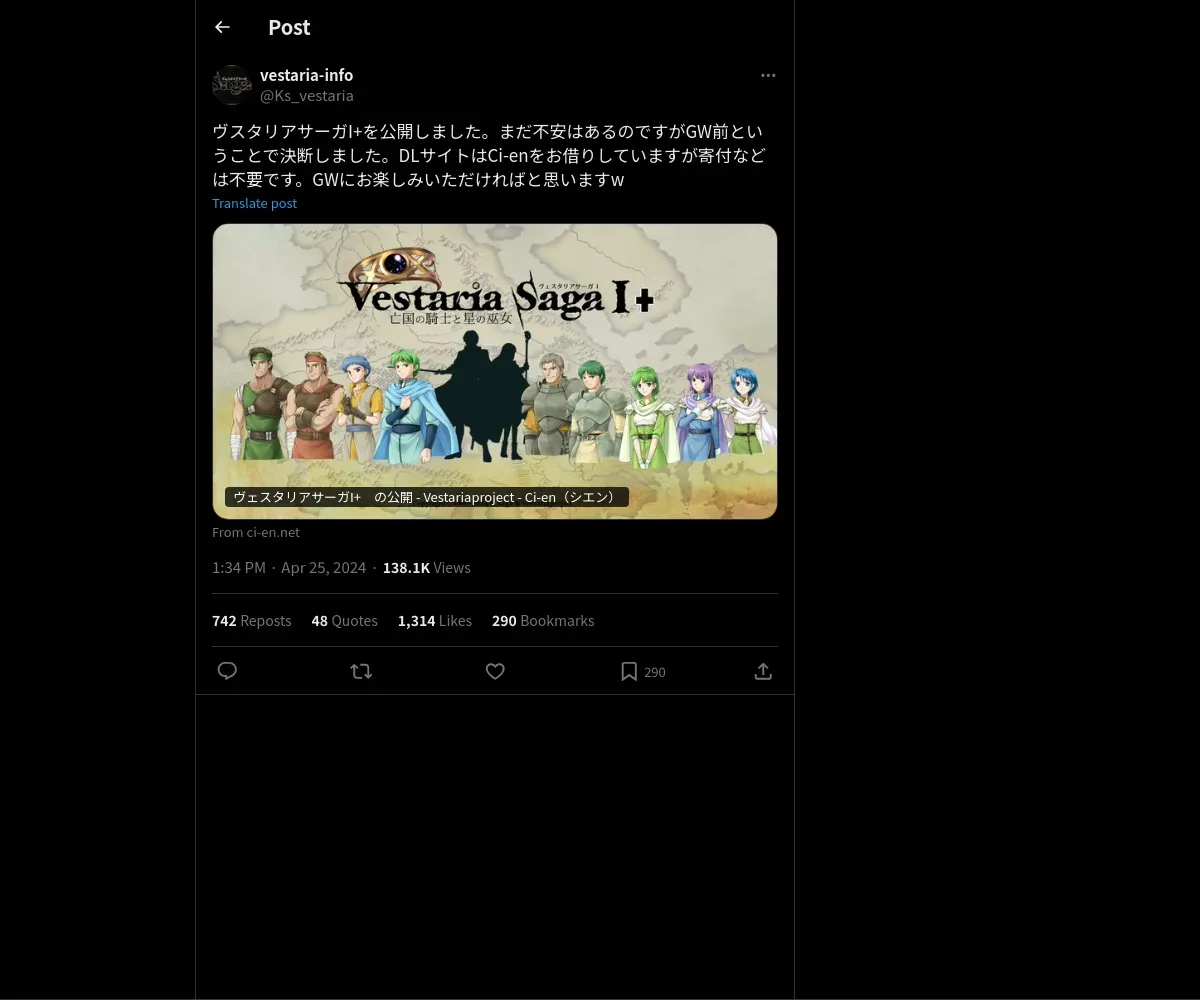Open the vestaria-info profile avatar
Screen dimensions: 1200x1000
pyautogui.click(x=232, y=85)
